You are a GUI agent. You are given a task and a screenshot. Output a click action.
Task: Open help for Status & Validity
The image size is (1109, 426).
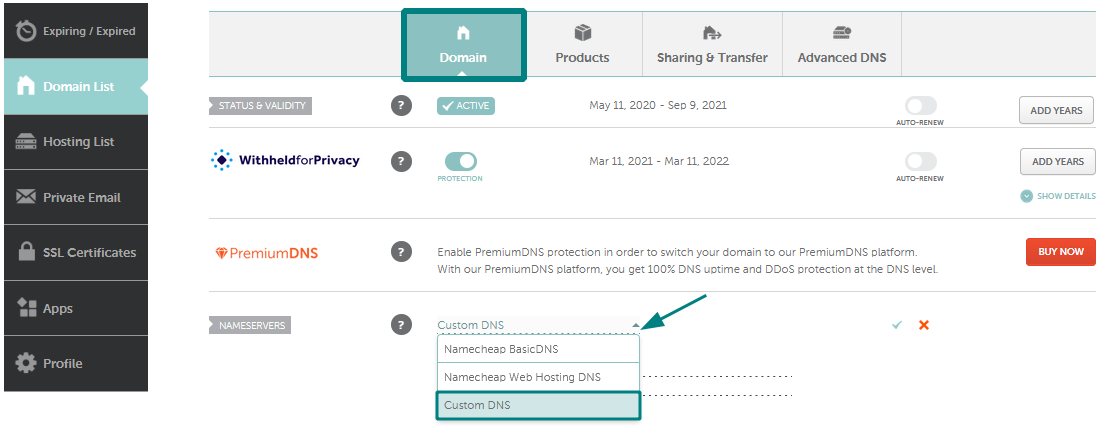point(401,106)
